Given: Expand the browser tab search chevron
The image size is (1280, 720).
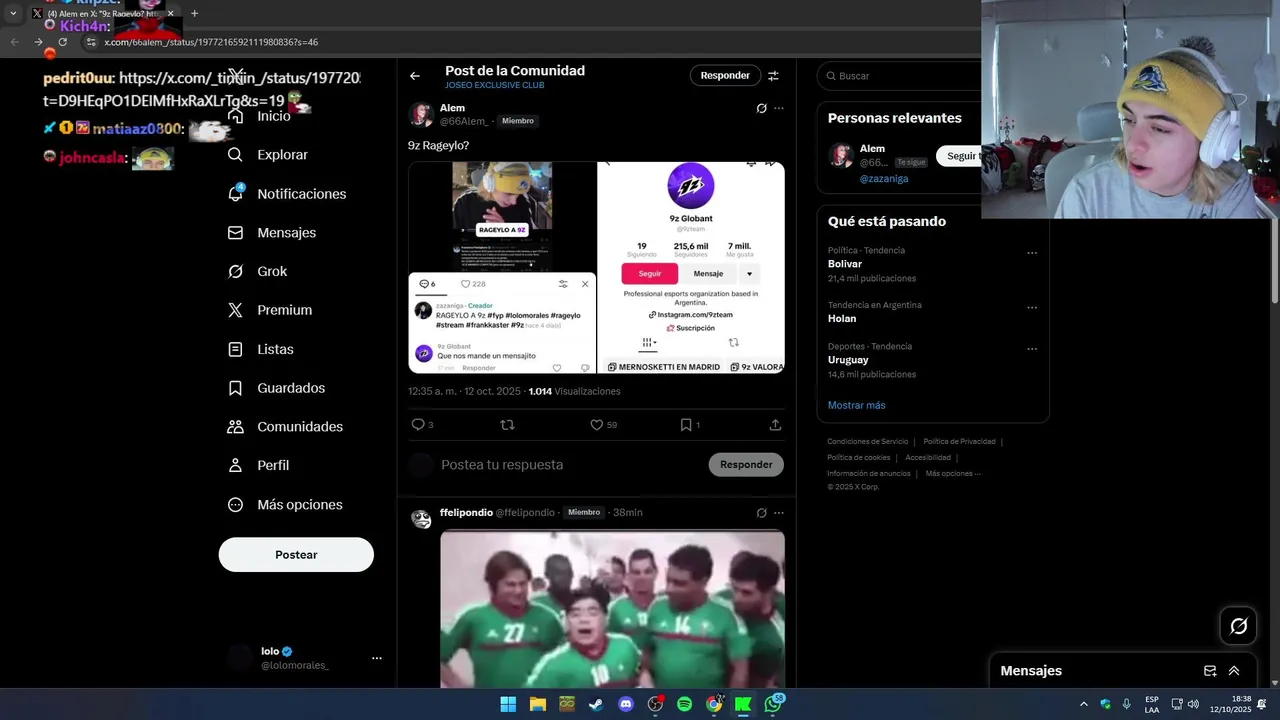Looking at the screenshot, I should click(13, 13).
